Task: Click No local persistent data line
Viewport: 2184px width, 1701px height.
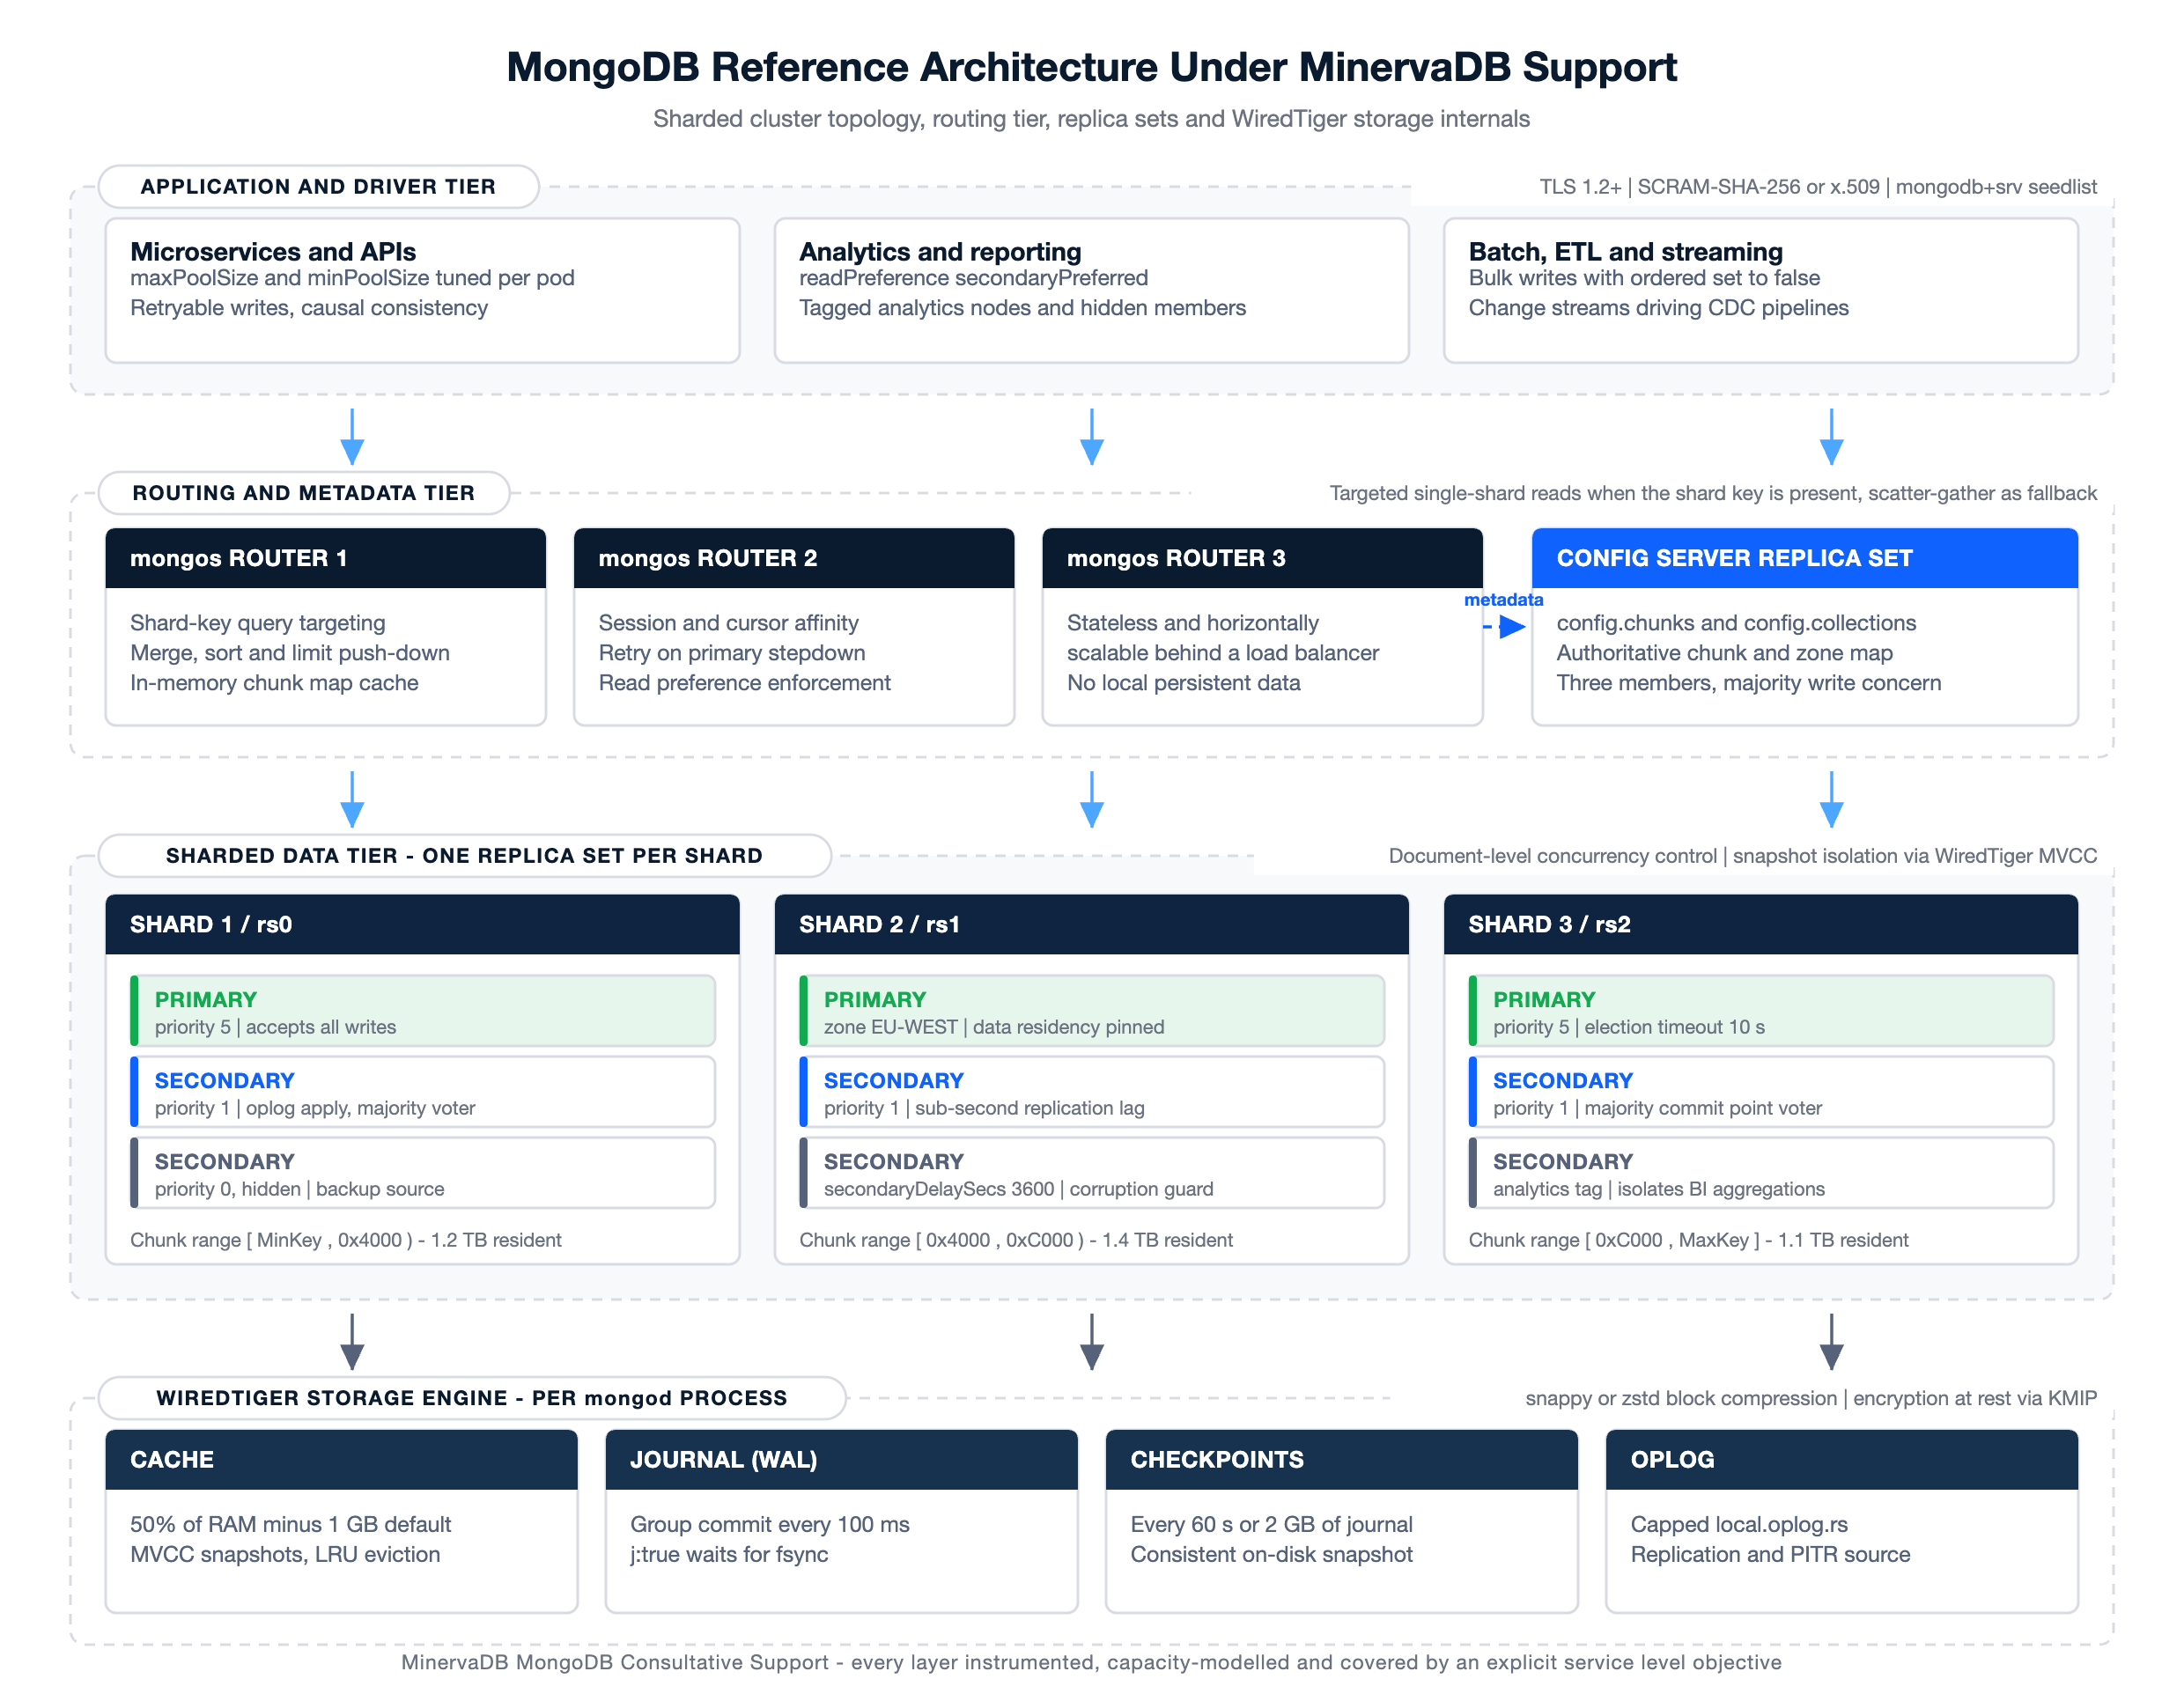Action: [x=1183, y=683]
